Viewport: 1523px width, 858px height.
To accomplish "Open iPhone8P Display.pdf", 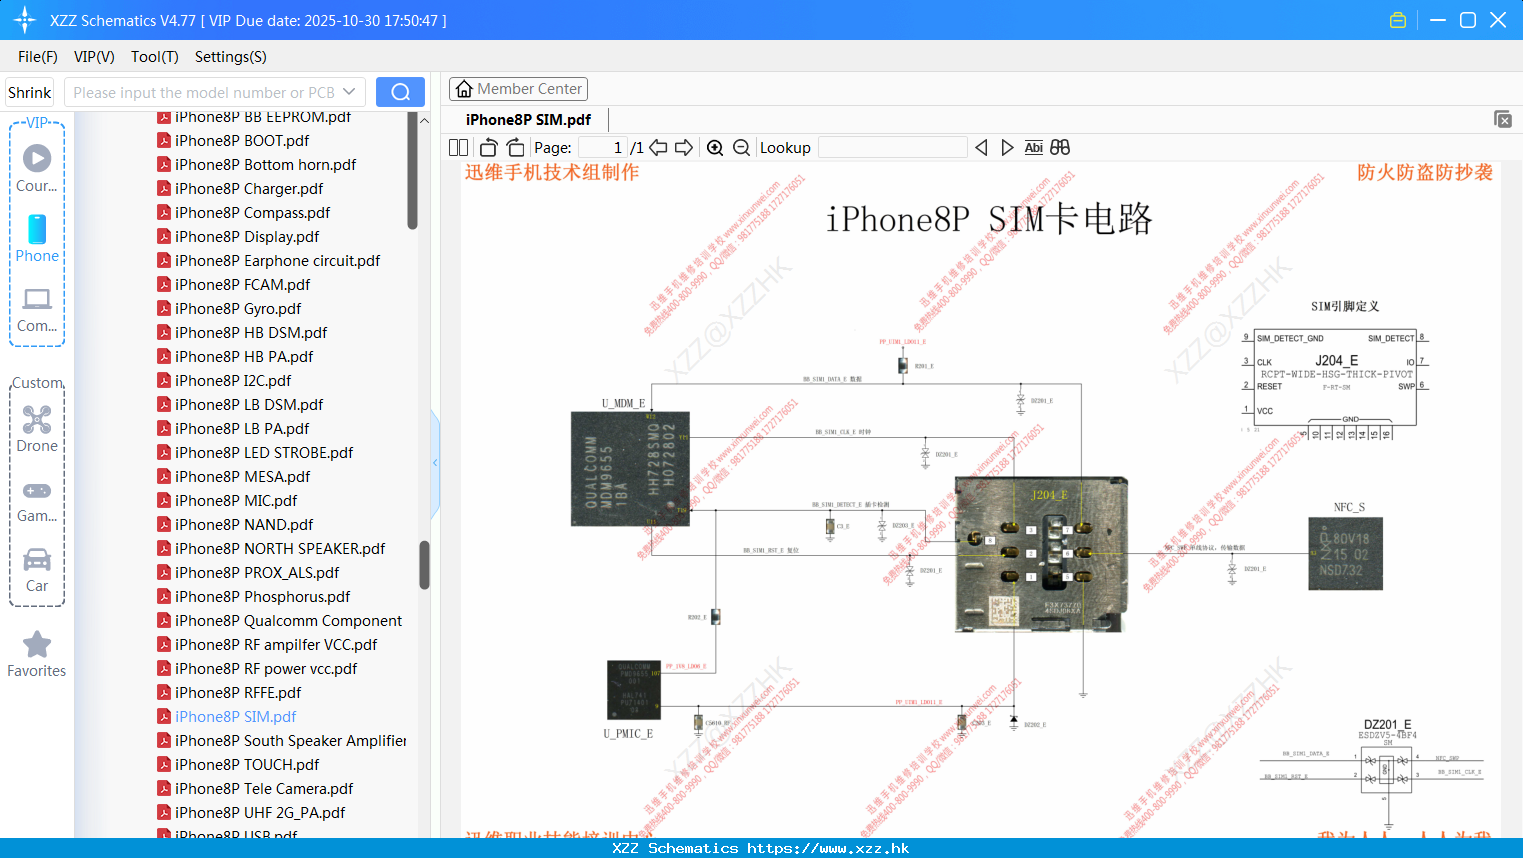I will point(247,237).
